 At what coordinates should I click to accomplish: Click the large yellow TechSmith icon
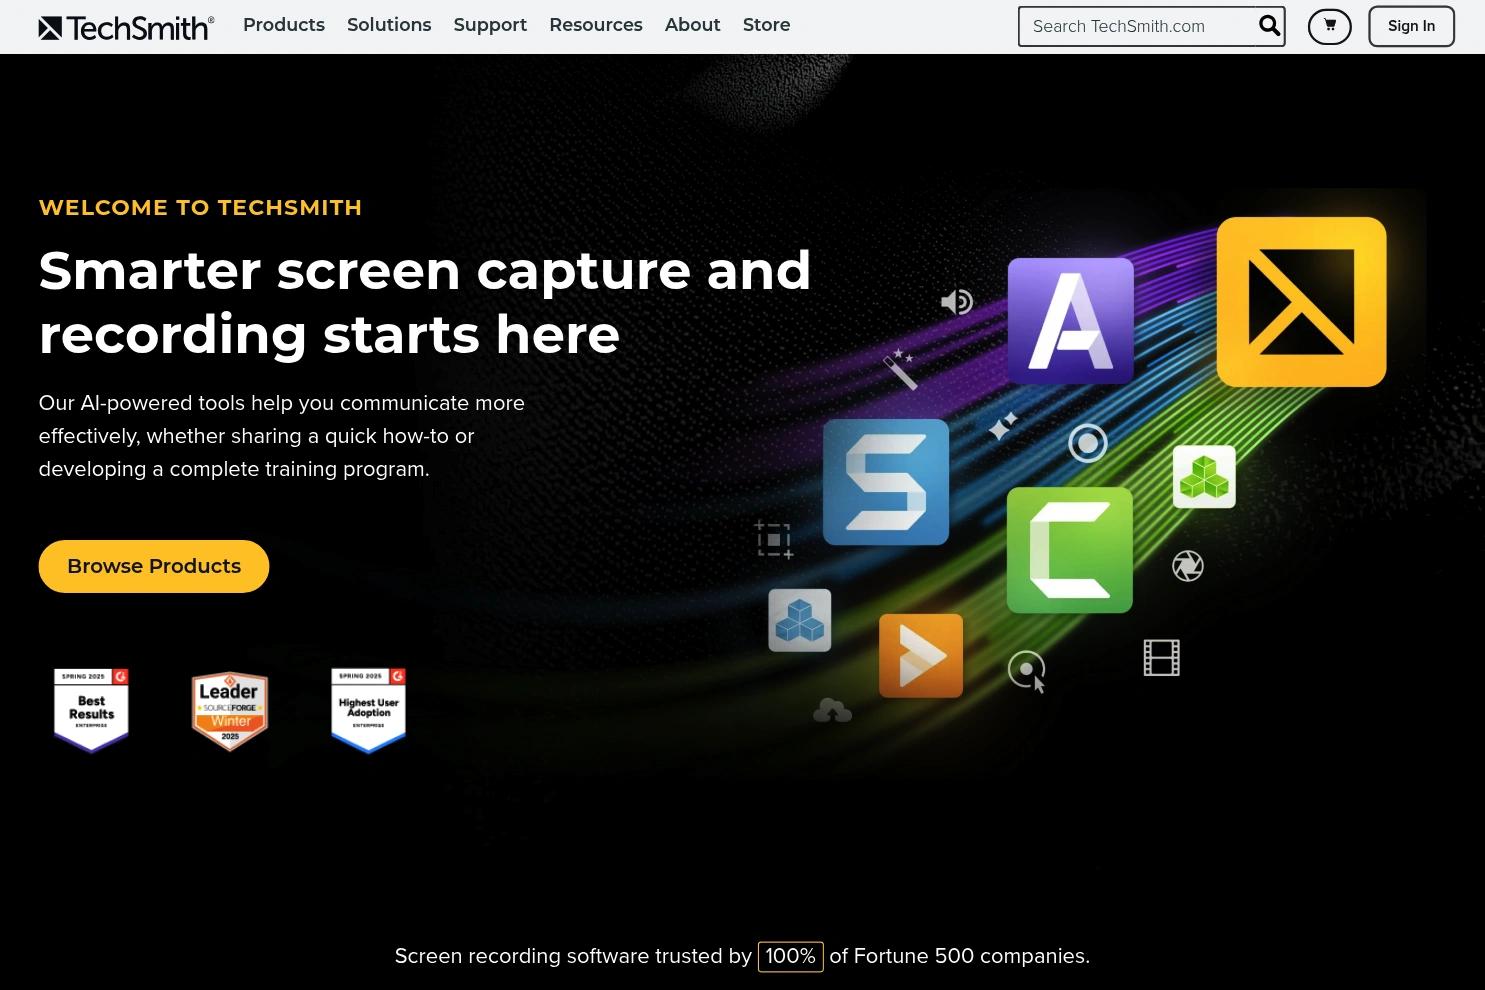click(x=1302, y=302)
